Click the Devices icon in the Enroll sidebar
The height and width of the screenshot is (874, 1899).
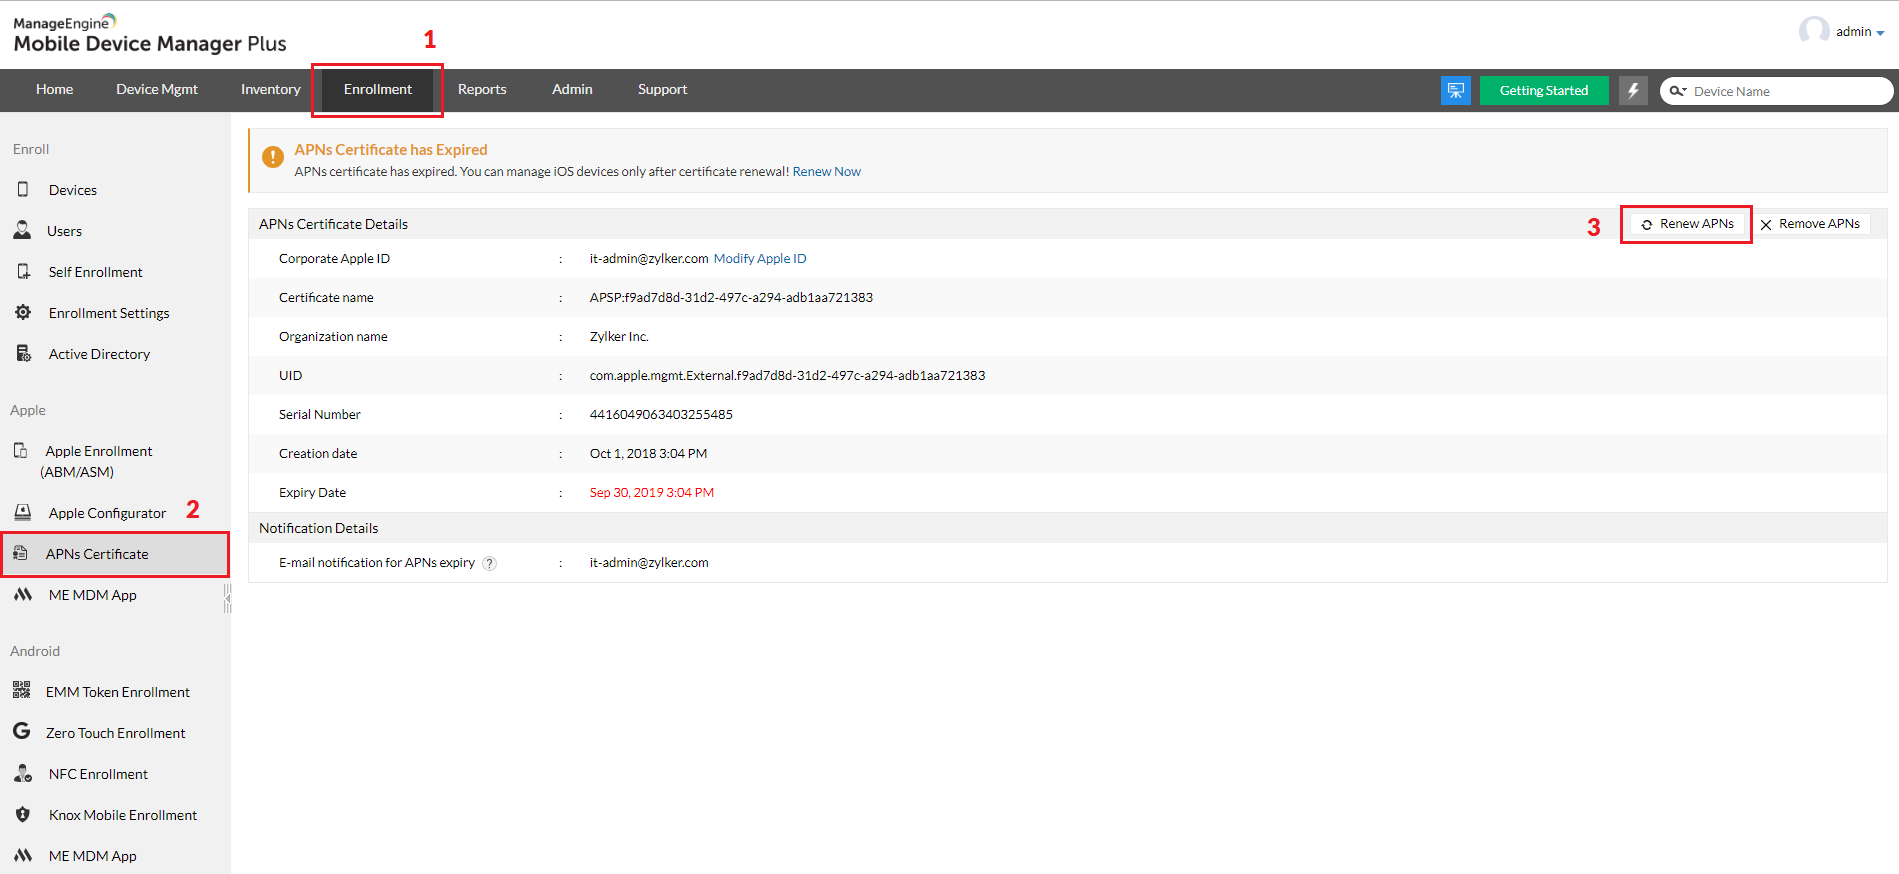tap(23, 189)
